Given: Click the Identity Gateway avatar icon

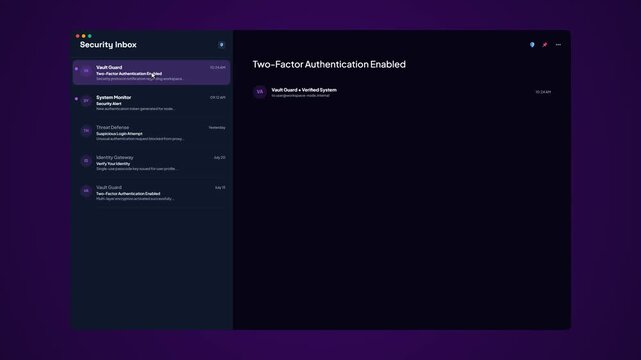Looking at the screenshot, I should [x=86, y=161].
